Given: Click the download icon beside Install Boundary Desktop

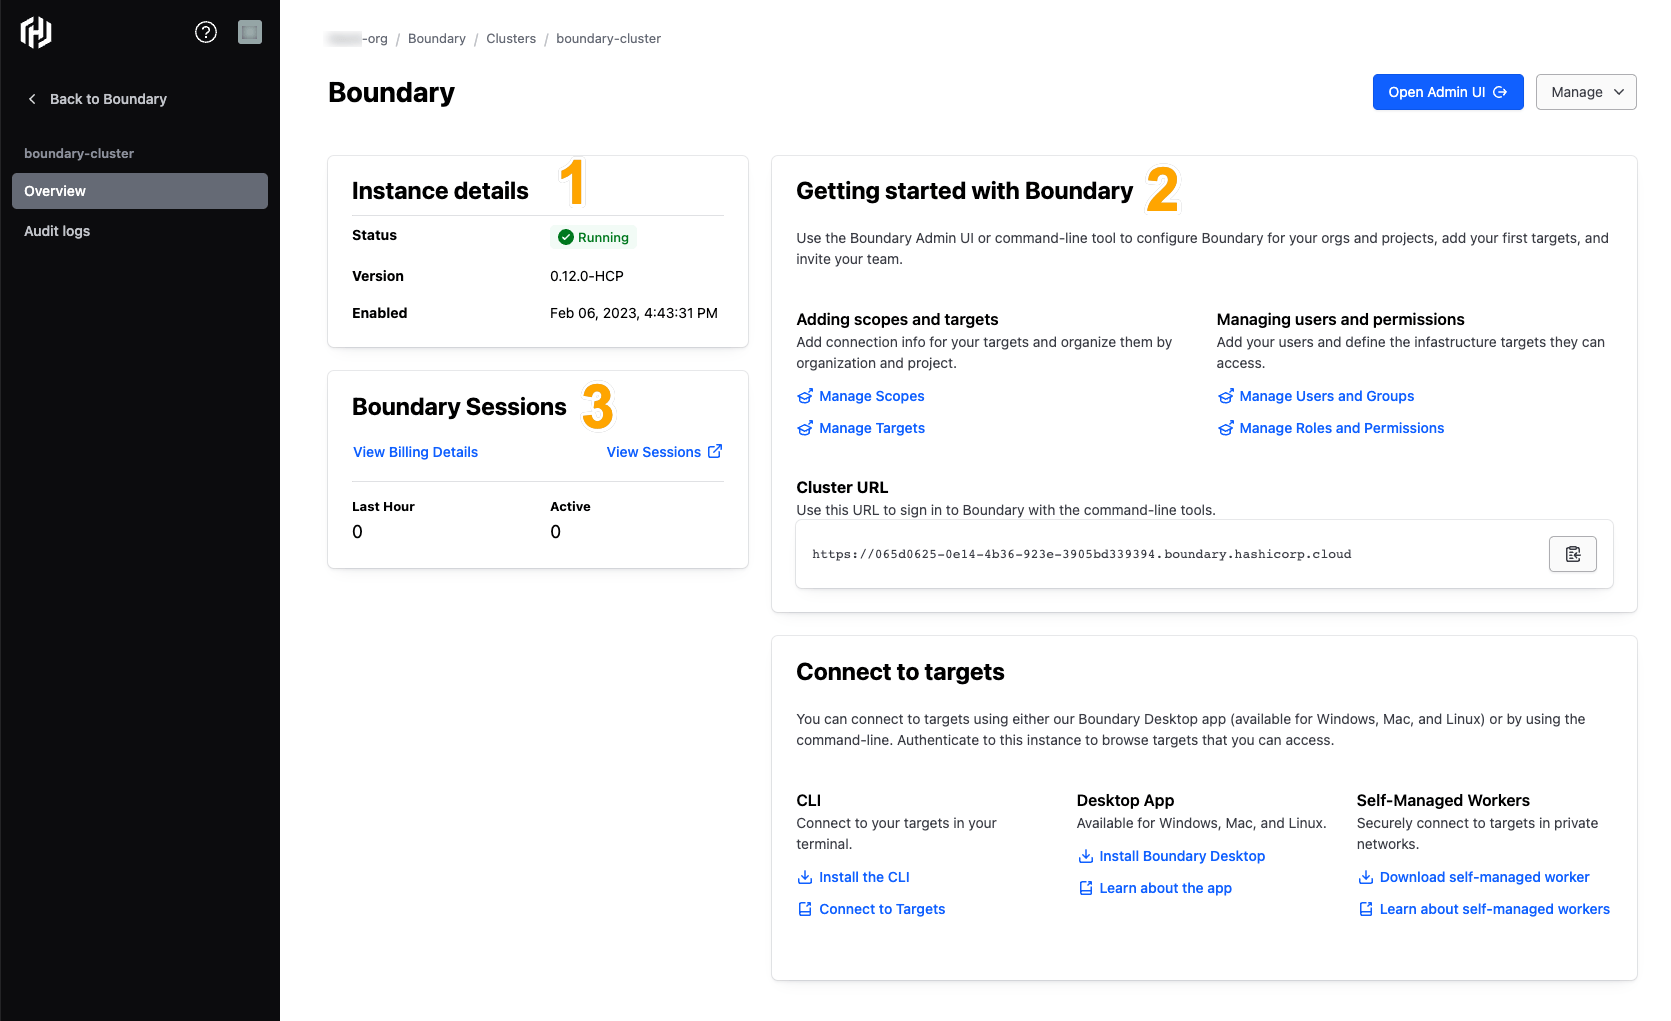Looking at the screenshot, I should pos(1086,856).
